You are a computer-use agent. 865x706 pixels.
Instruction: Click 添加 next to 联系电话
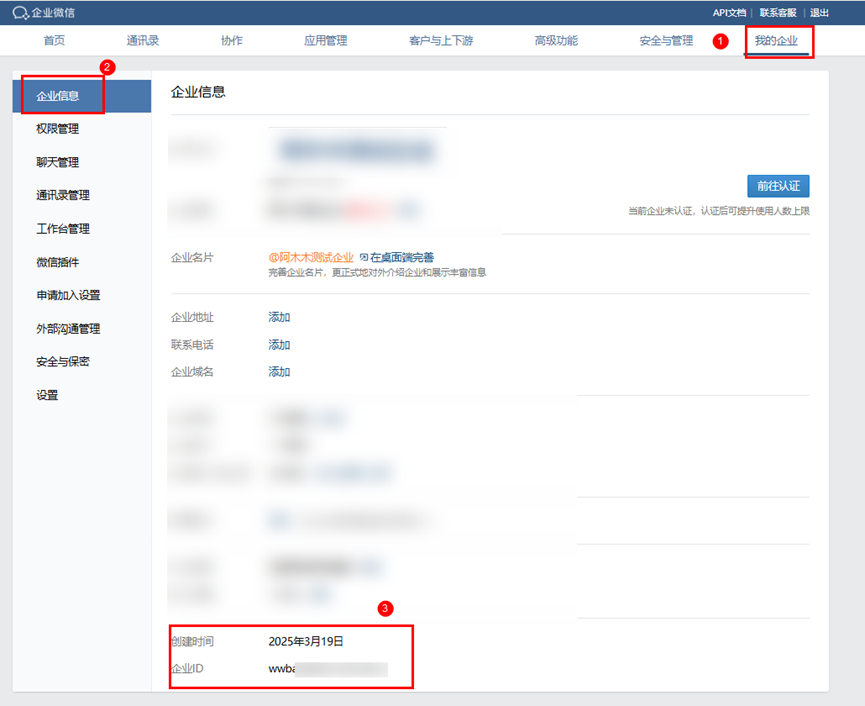click(x=279, y=345)
